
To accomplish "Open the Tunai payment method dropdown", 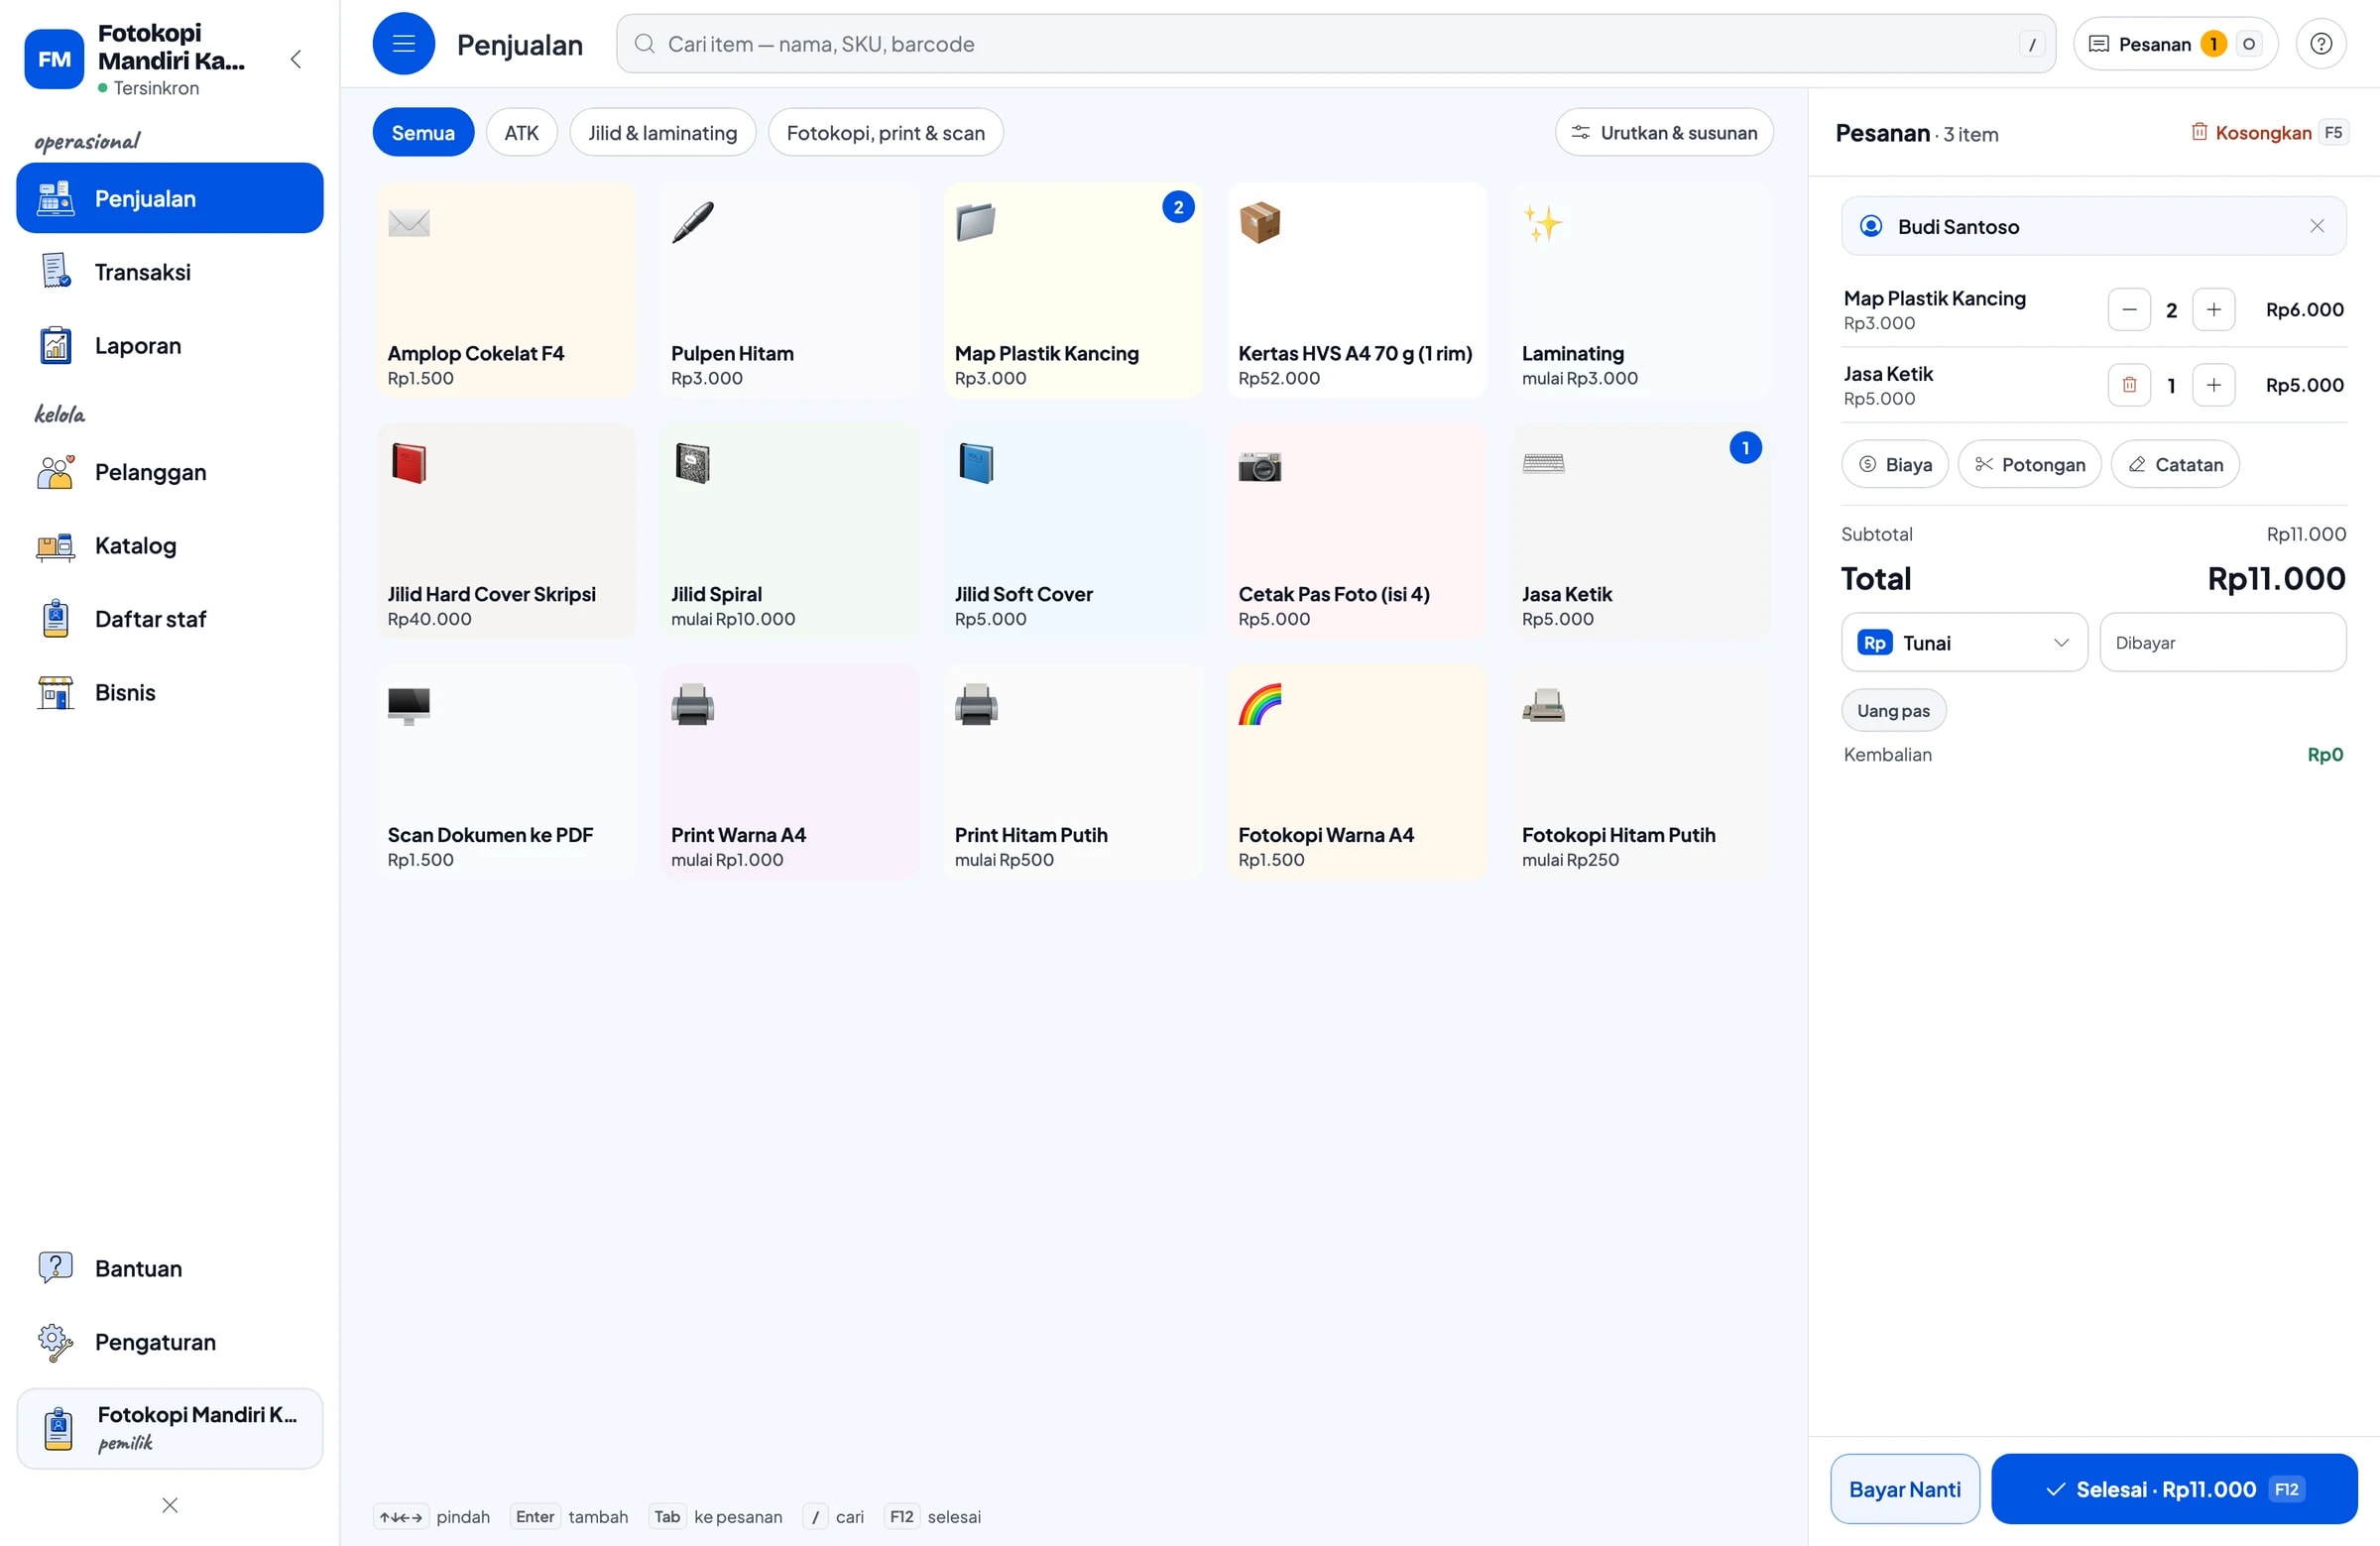I will point(1964,643).
